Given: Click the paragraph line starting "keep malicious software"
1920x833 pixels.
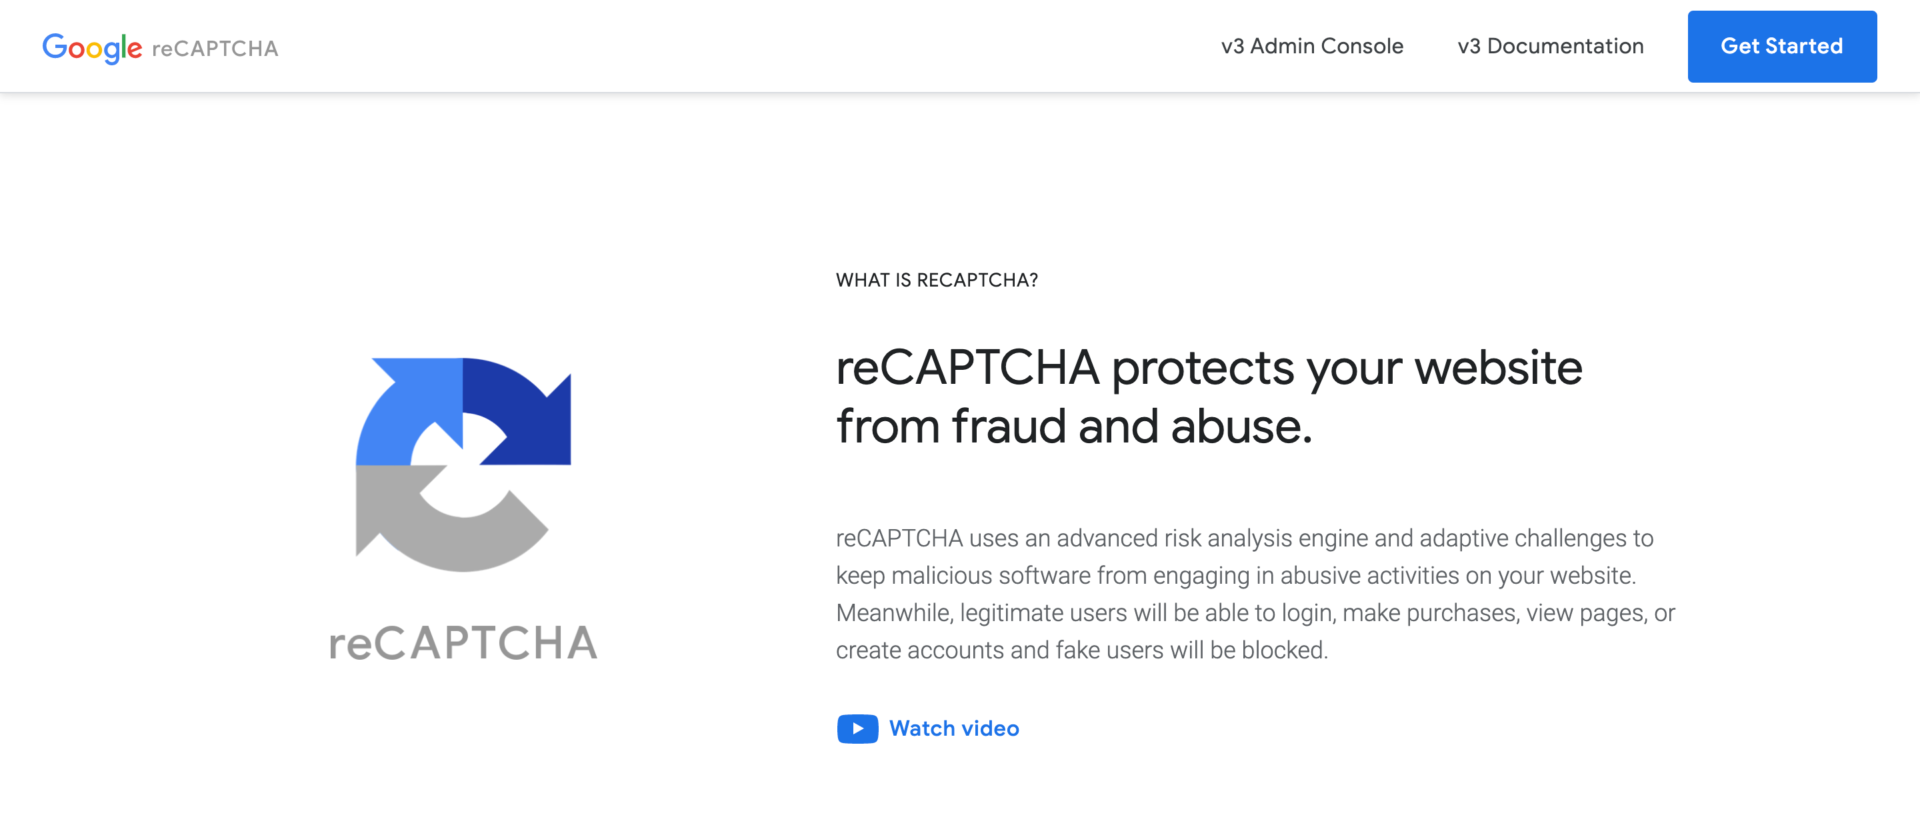Looking at the screenshot, I should [1235, 576].
